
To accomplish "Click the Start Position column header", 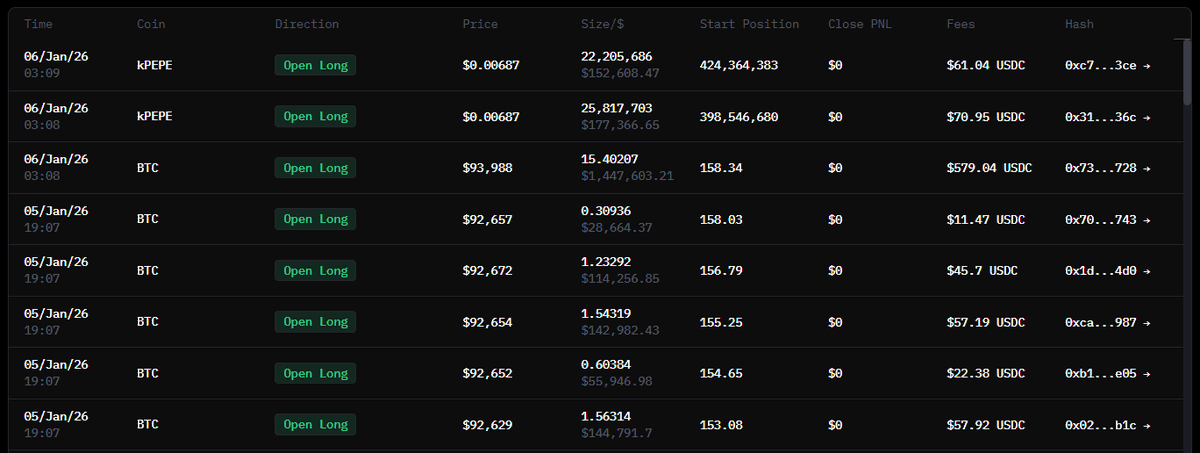I will pyautogui.click(x=749, y=24).
